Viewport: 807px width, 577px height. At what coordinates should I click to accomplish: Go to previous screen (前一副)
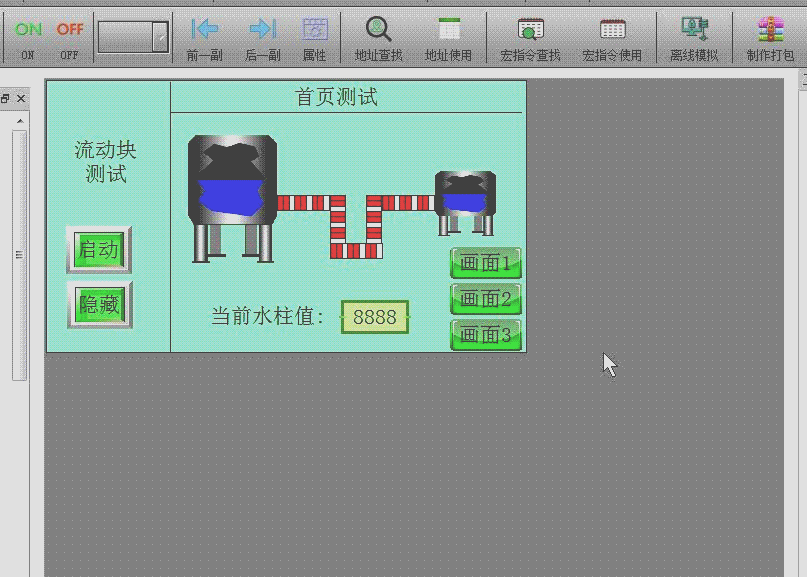coord(205,37)
